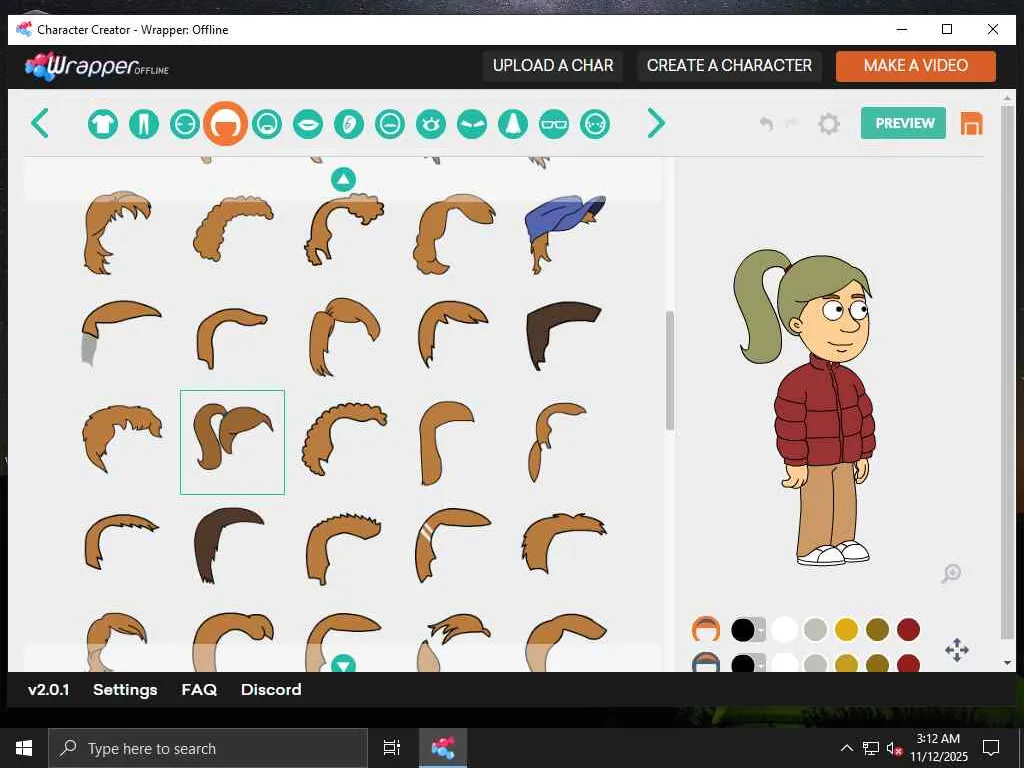Go to next category page arrow
This screenshot has width=1024, height=768.
point(656,123)
